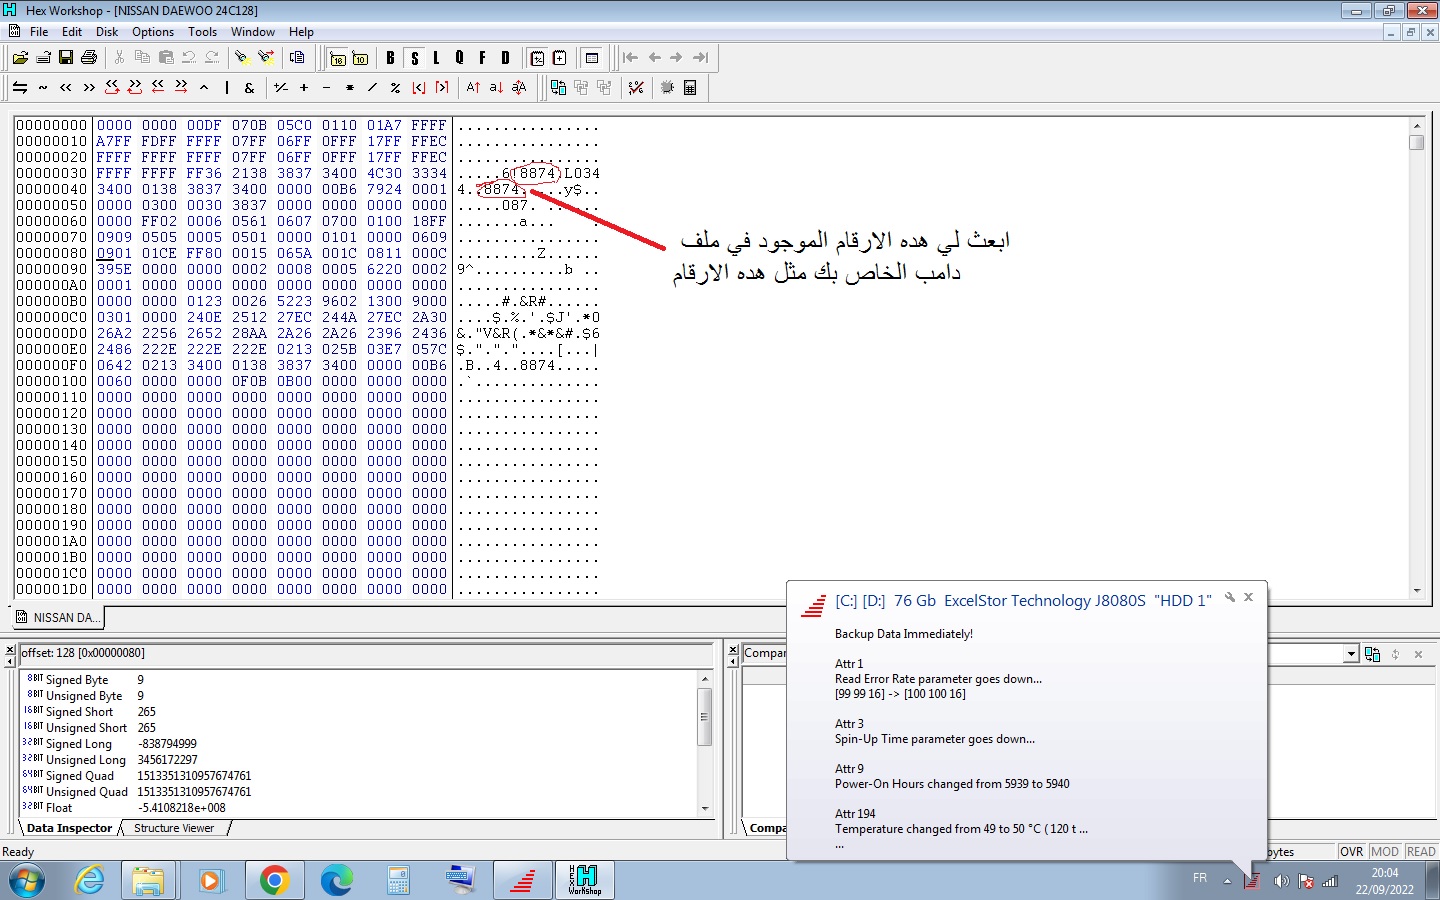Click the hex view scroll-up arrow
Viewport: 1440px width, 900px height.
[x=1416, y=126]
